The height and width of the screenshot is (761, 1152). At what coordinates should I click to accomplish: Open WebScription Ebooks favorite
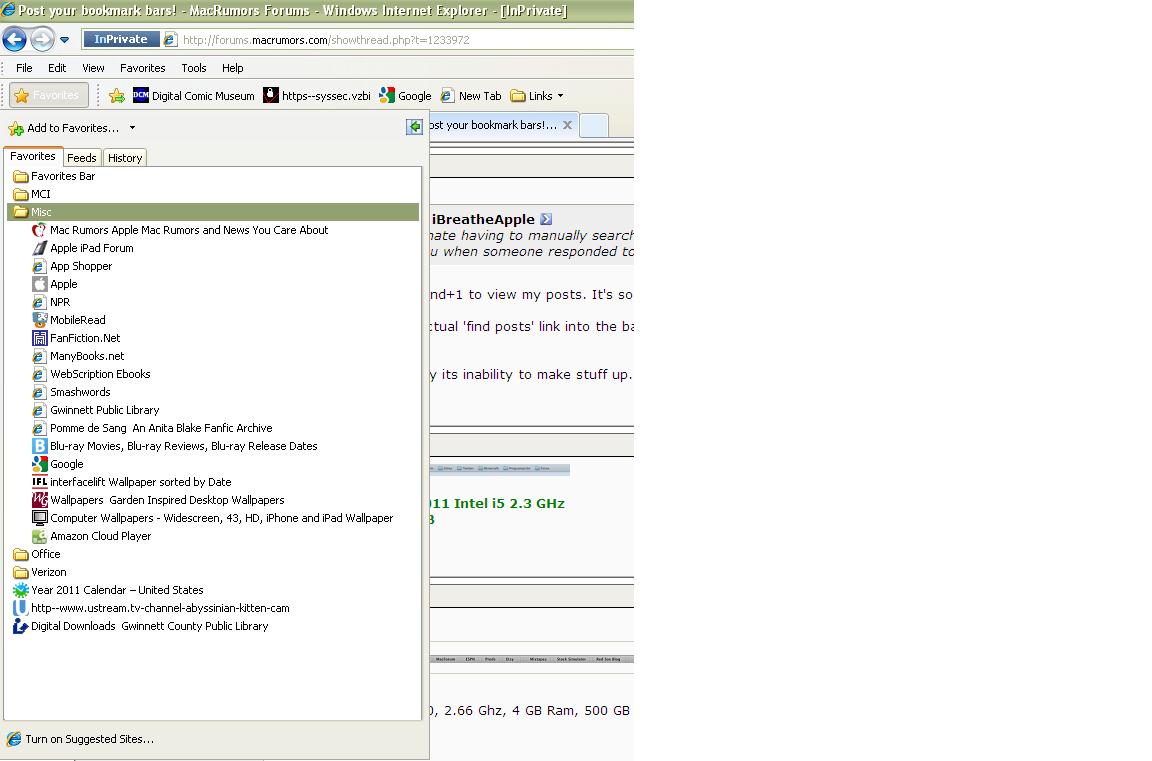coord(91,374)
